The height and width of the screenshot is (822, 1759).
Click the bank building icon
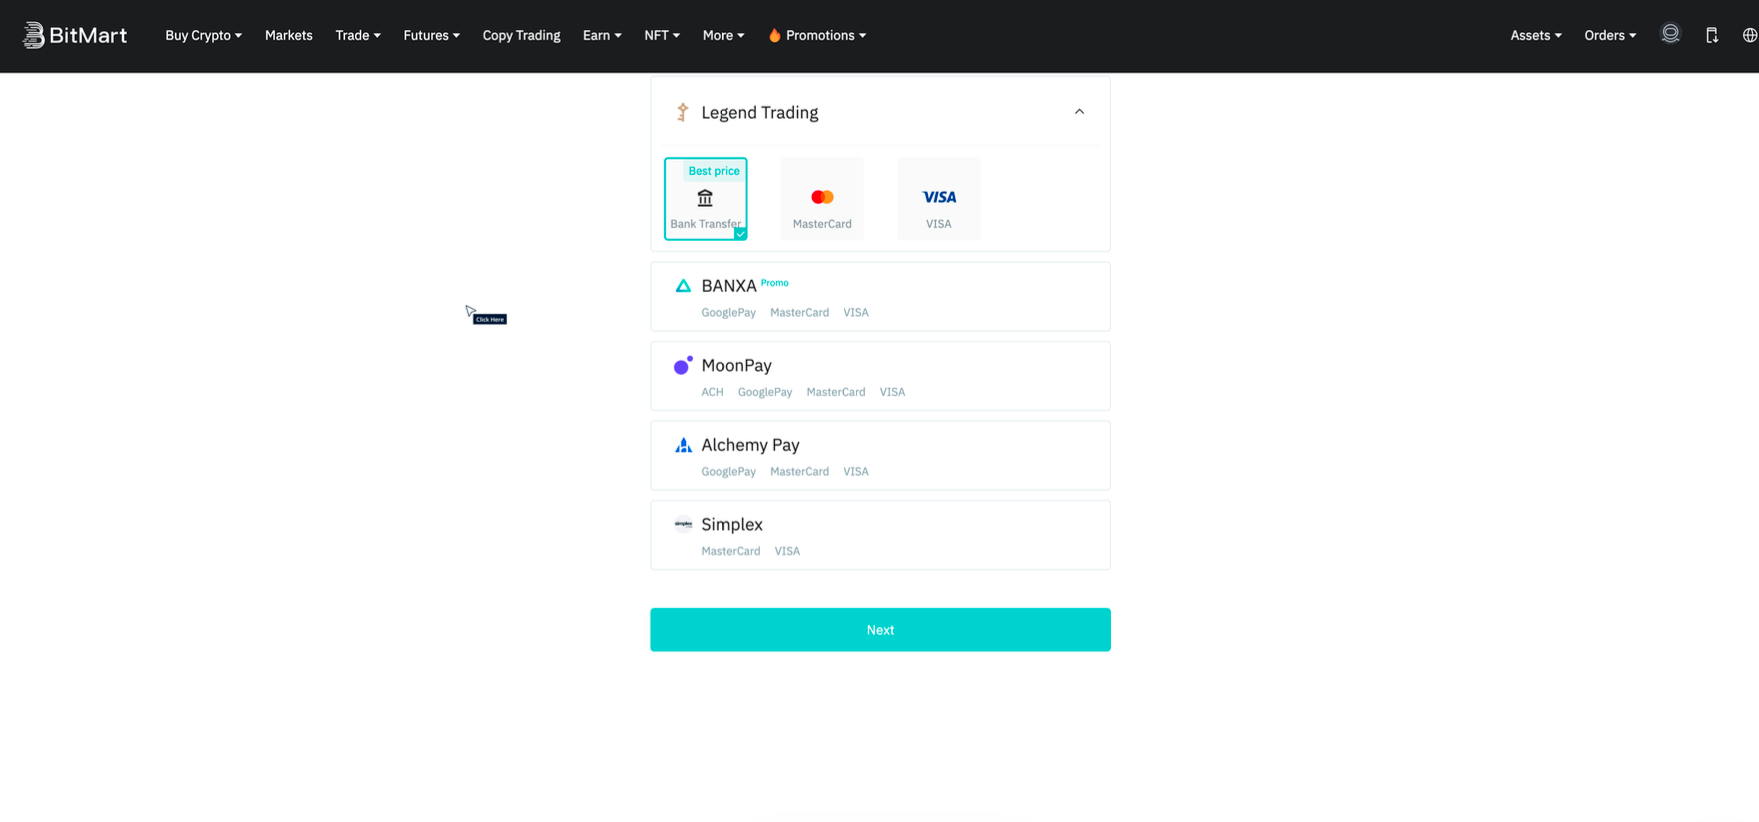coord(705,198)
